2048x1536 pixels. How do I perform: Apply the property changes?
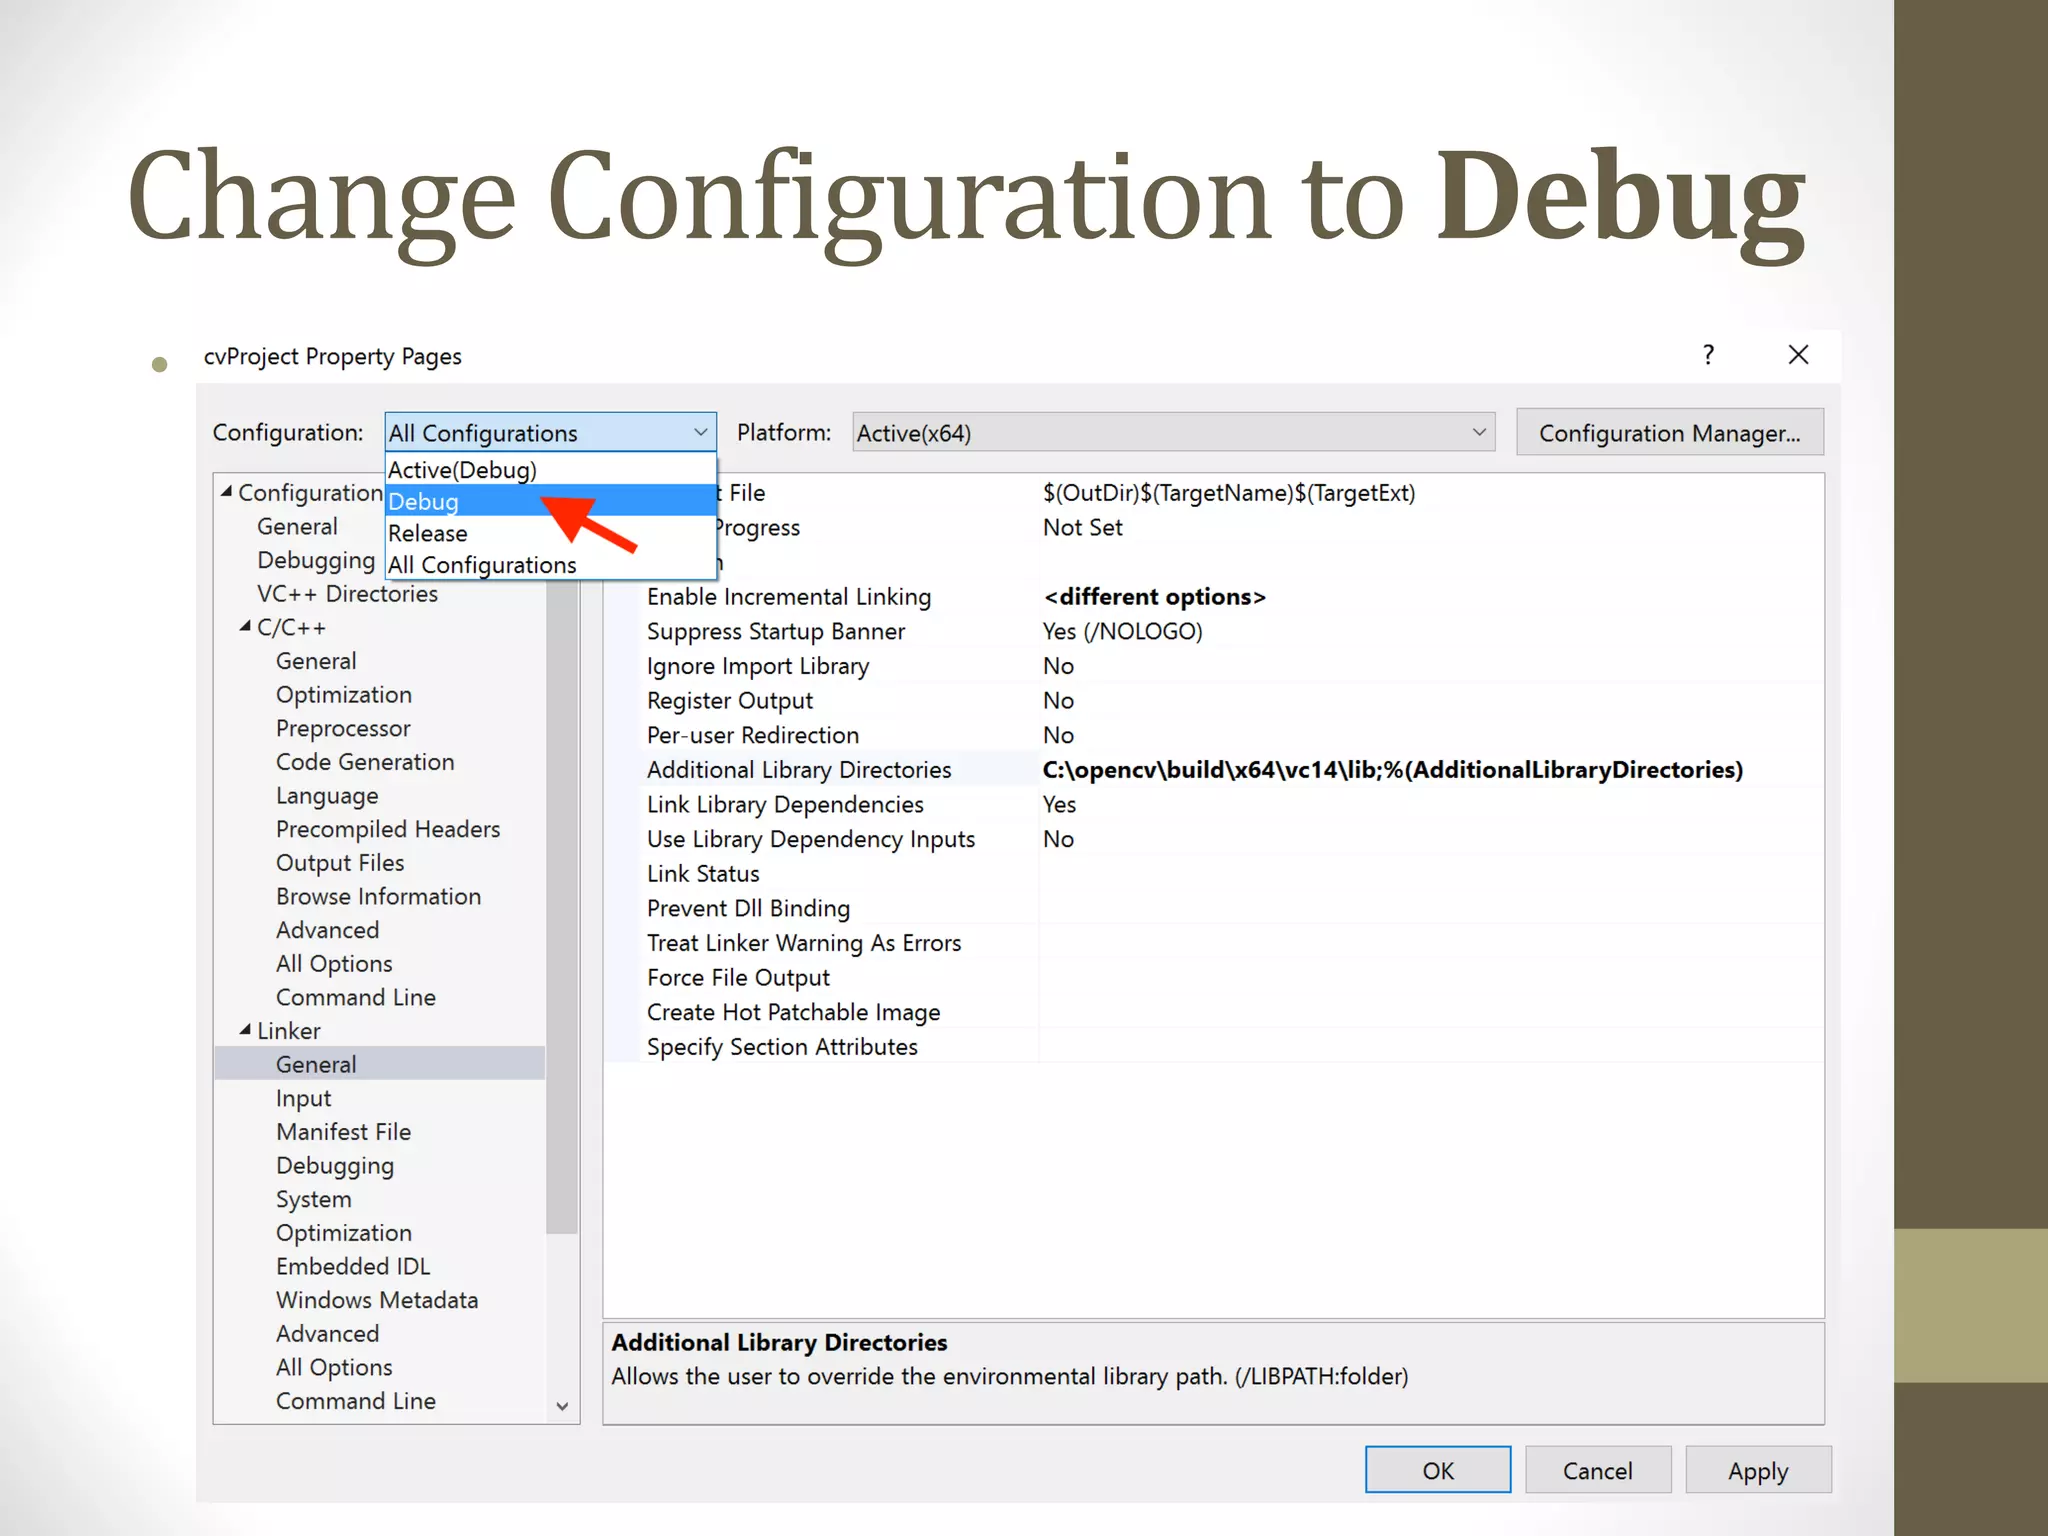(1757, 1470)
